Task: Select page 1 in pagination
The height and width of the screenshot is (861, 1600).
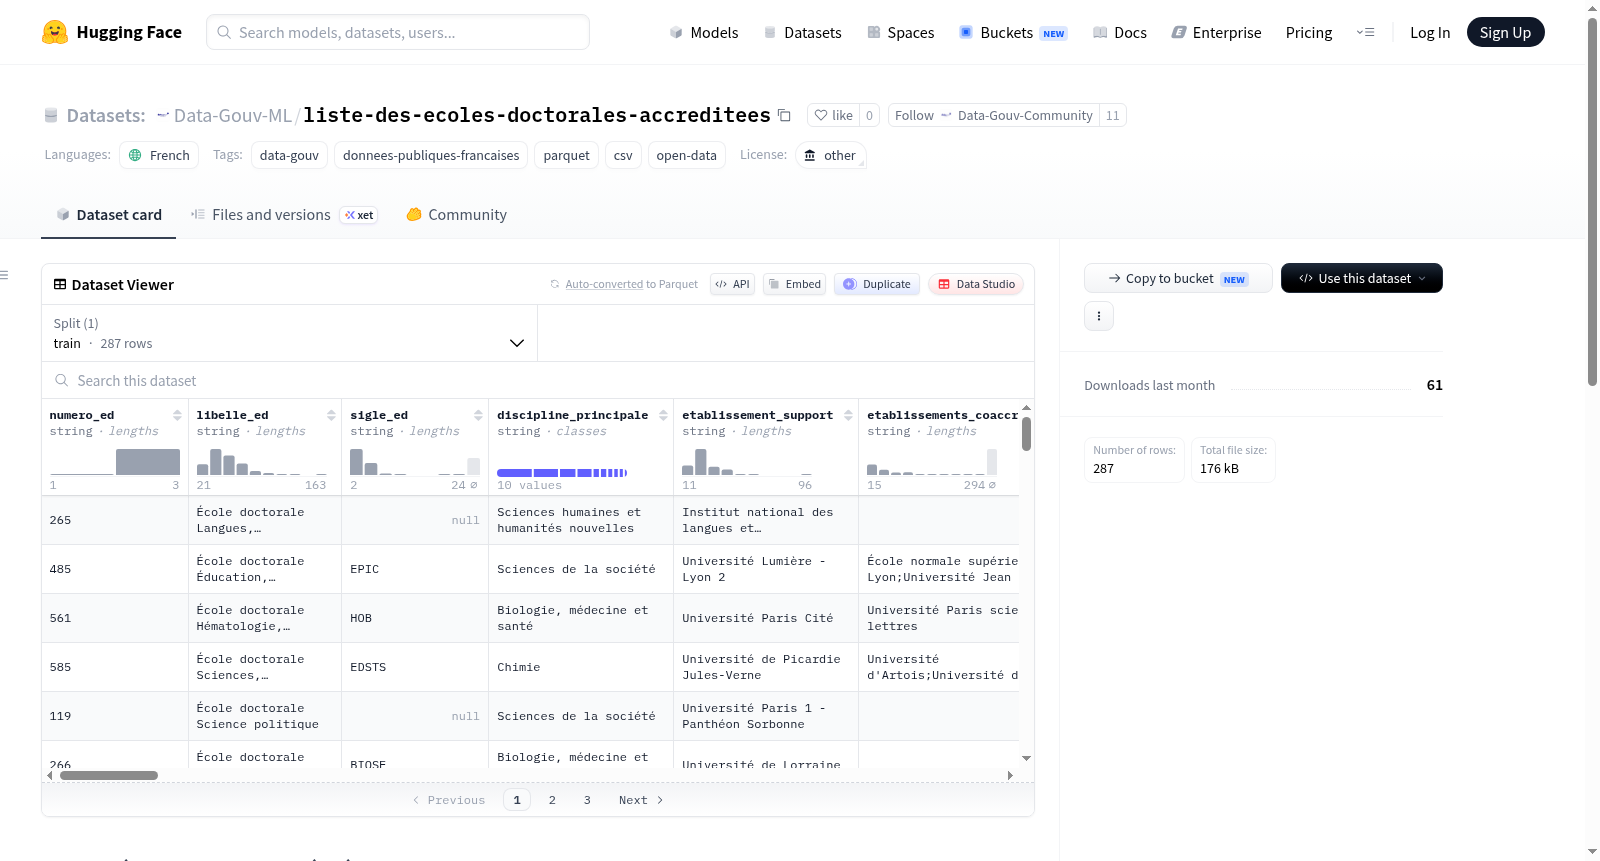Action: coord(517,800)
